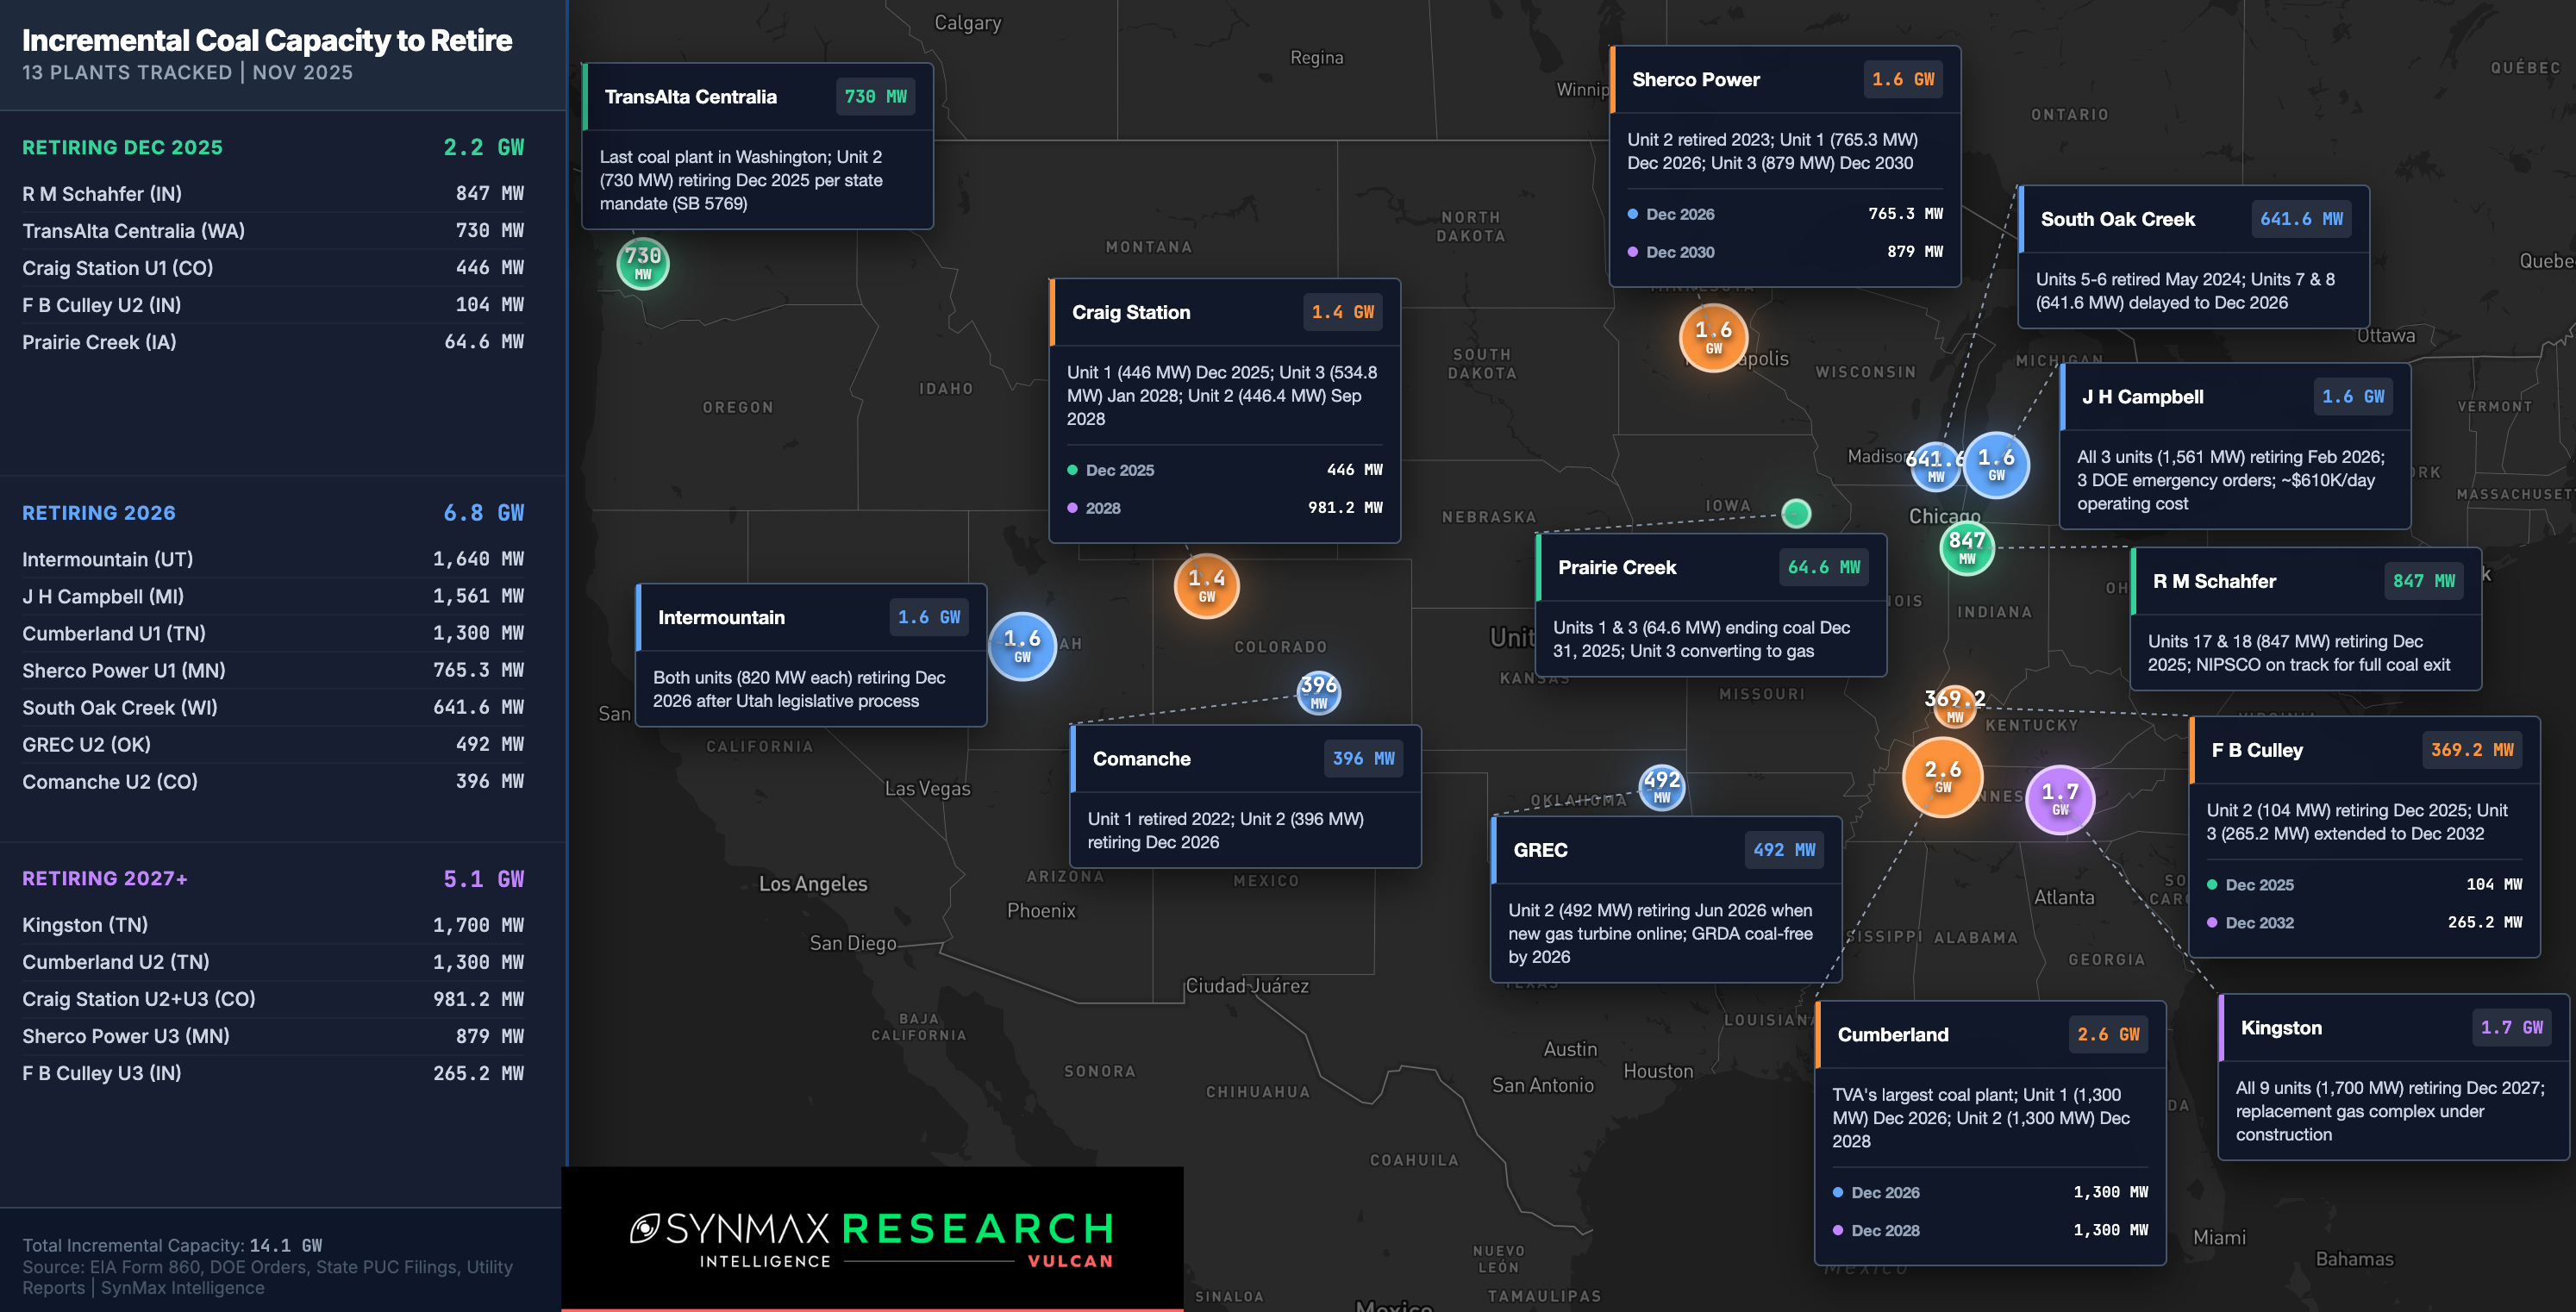The height and width of the screenshot is (1312, 2576).
Task: Open the Retiring Dec 2025 section header
Action: [122, 147]
